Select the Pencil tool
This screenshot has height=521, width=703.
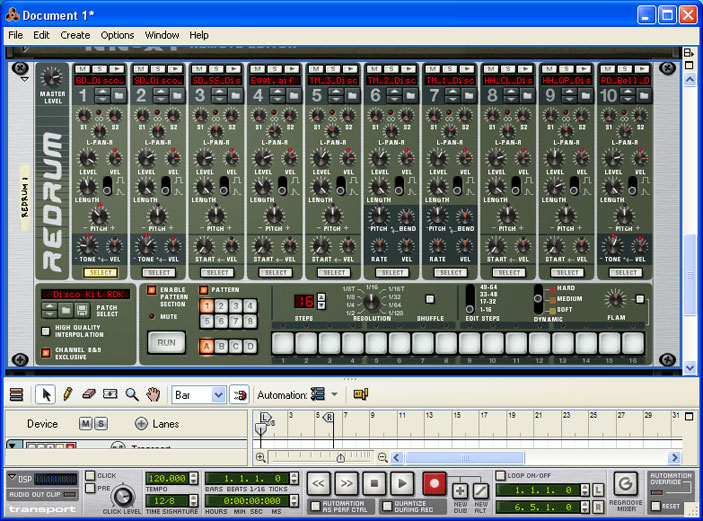67,395
